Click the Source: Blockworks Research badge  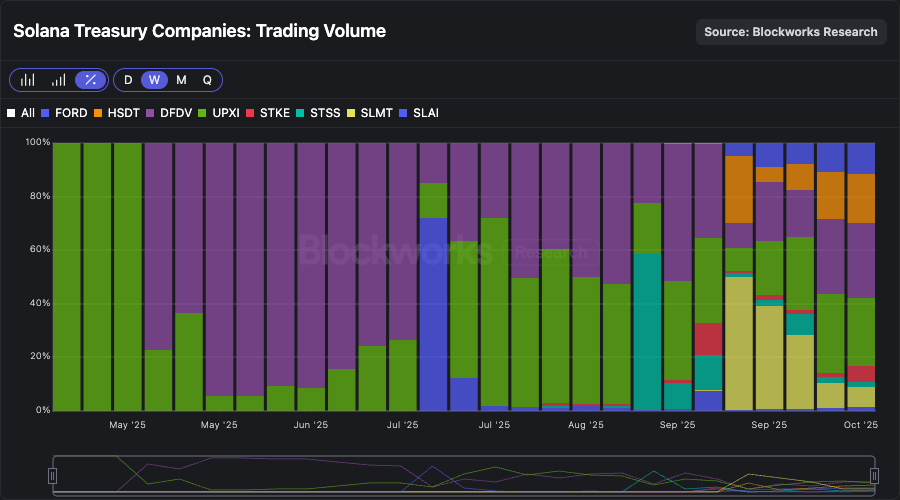pyautogui.click(x=790, y=32)
